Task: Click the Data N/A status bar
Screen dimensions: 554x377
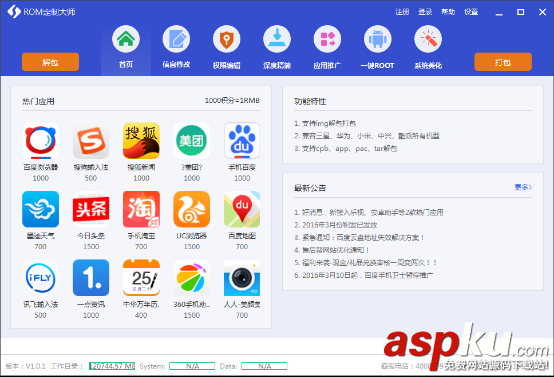Action: click(x=264, y=366)
